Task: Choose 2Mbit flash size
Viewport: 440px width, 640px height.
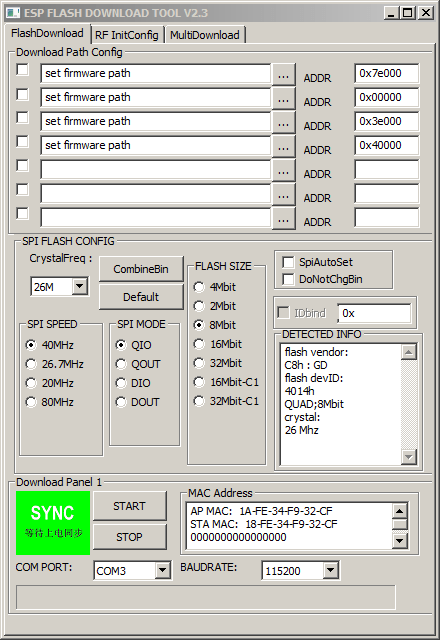Action: [215, 306]
